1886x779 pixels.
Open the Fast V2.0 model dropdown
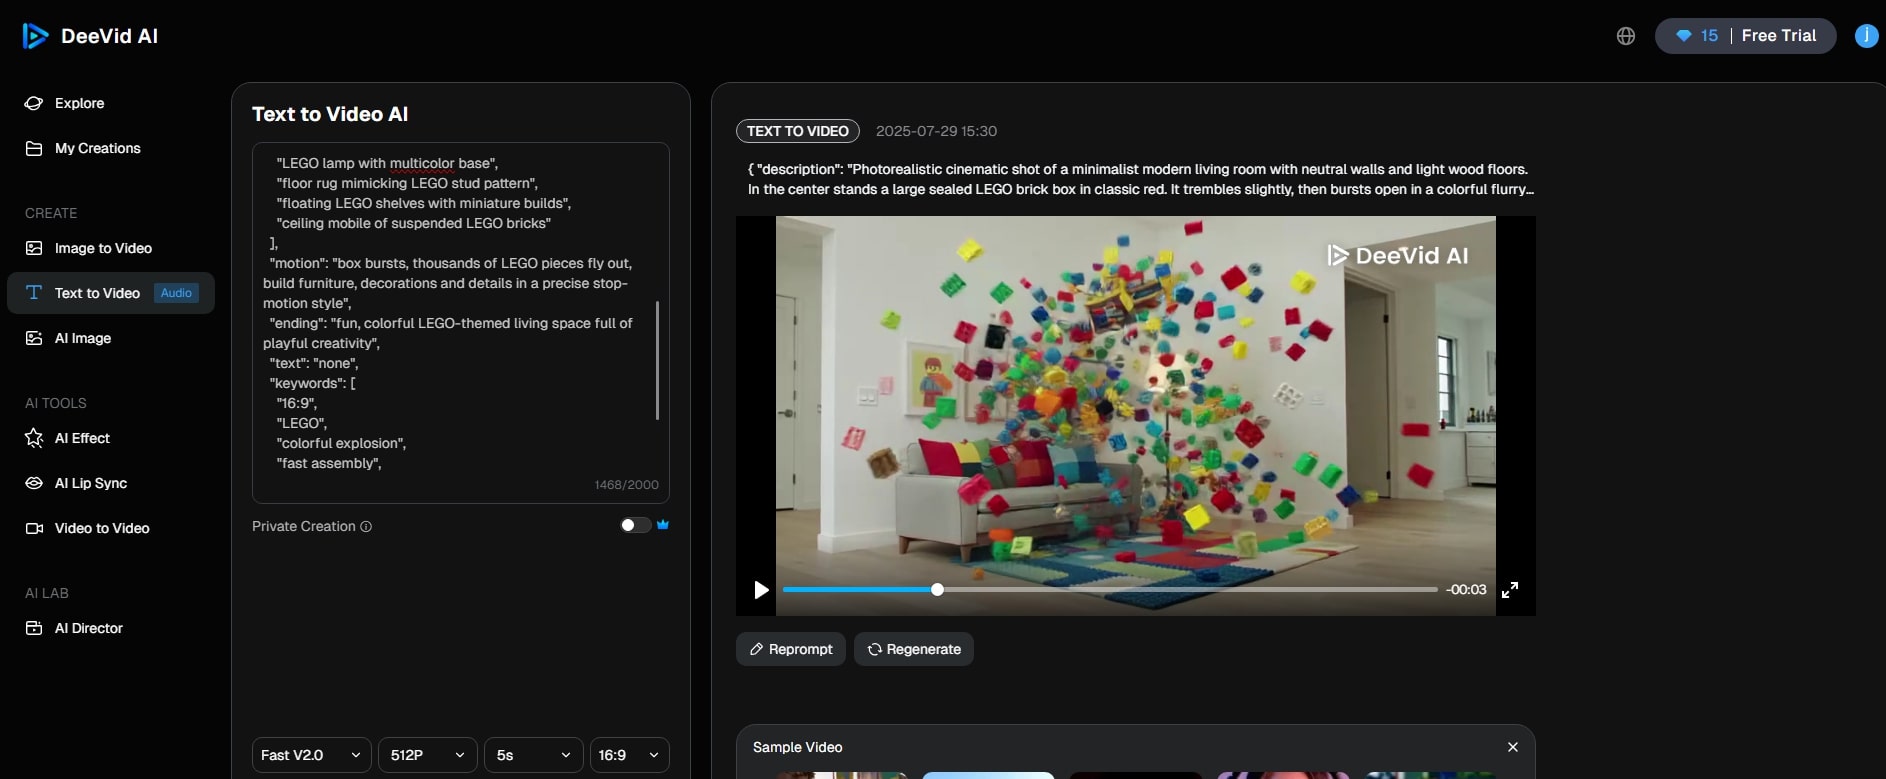(x=312, y=755)
